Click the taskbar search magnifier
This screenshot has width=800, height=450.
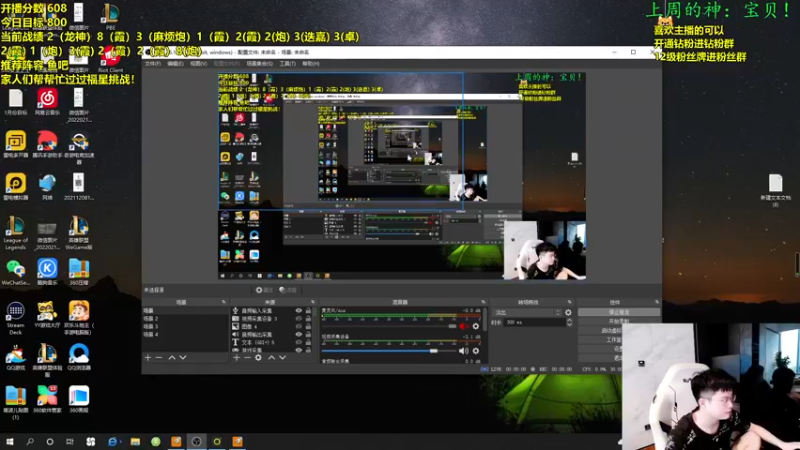point(30,442)
